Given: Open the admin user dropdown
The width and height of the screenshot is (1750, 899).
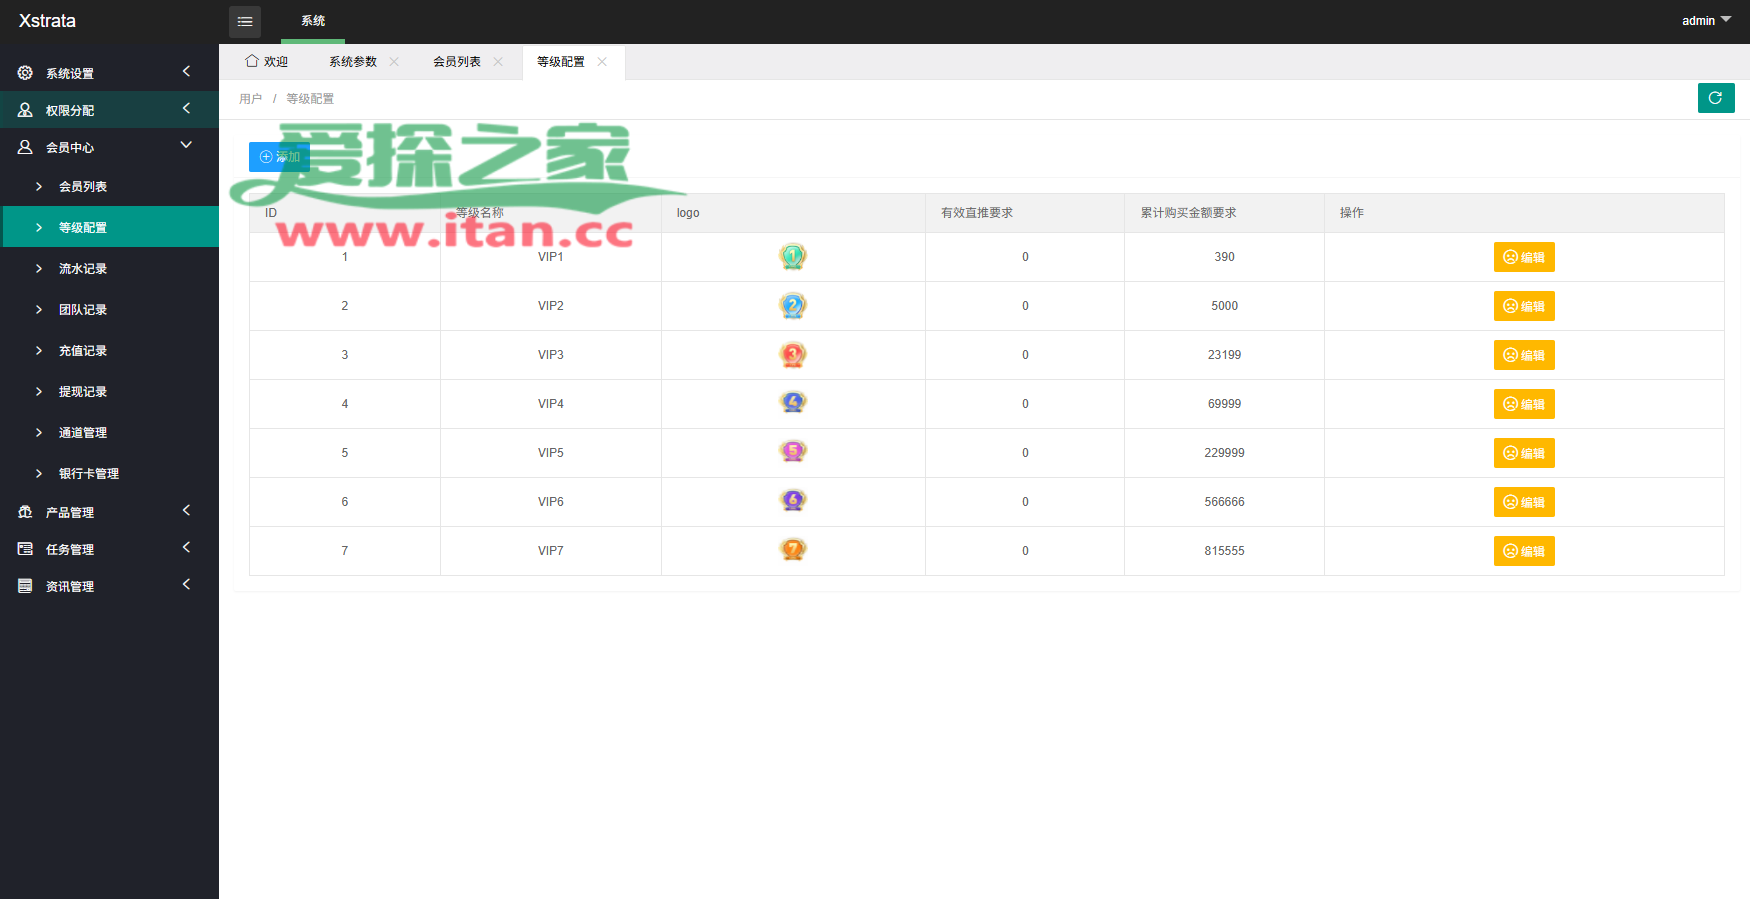Looking at the screenshot, I should point(1705,21).
